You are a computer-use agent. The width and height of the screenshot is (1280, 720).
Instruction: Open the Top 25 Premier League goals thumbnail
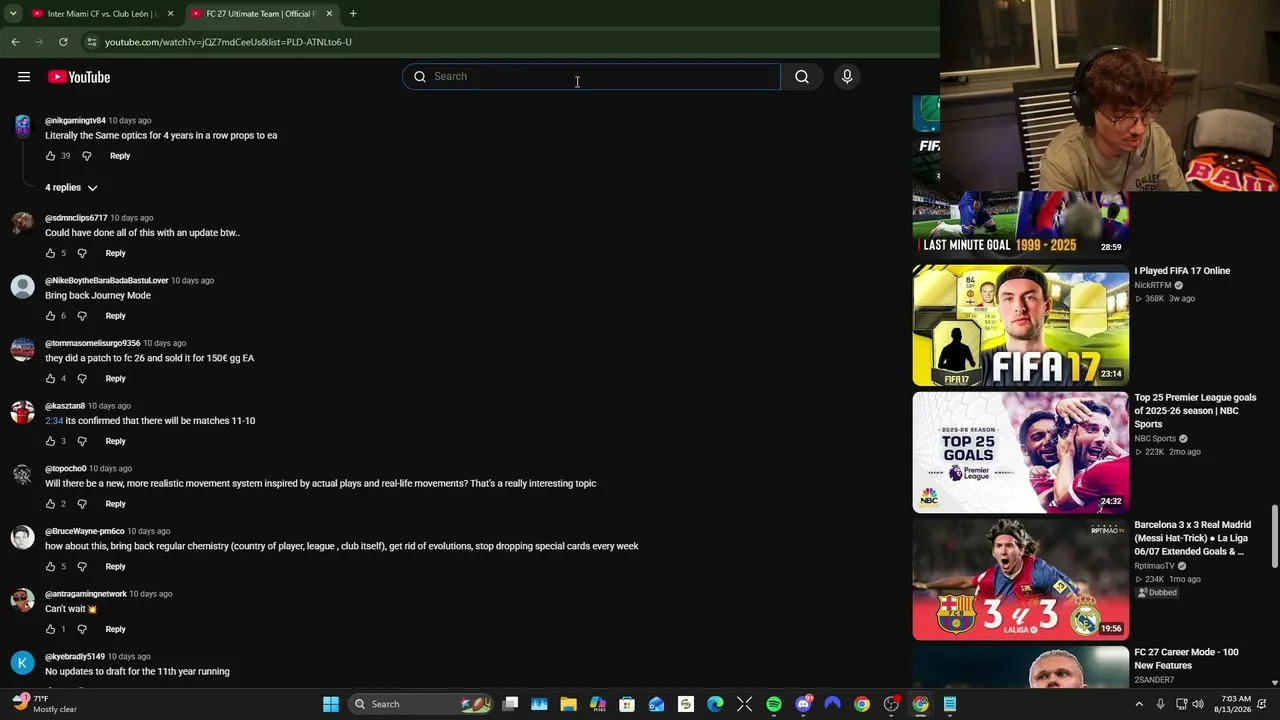coord(1021,452)
